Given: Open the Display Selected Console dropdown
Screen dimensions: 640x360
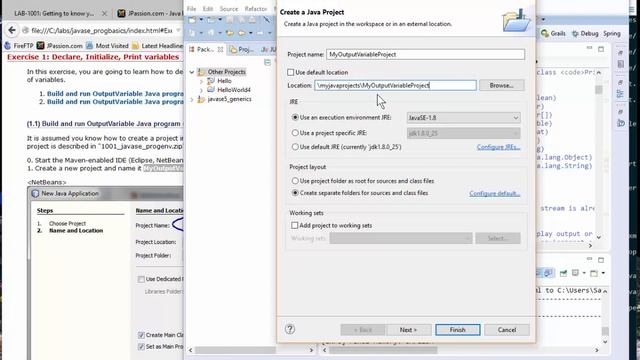Looking at the screenshot, I should pyautogui.click(x=584, y=273).
